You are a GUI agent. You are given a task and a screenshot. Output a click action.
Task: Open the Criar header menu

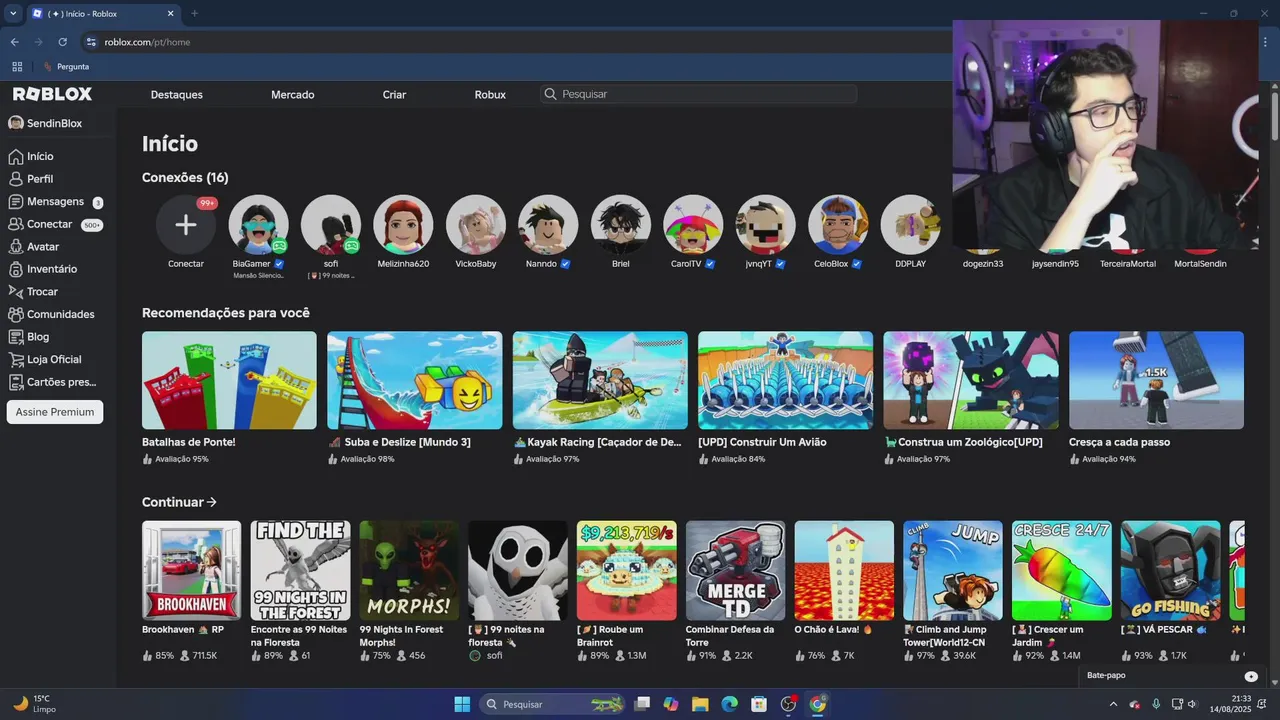tap(394, 95)
